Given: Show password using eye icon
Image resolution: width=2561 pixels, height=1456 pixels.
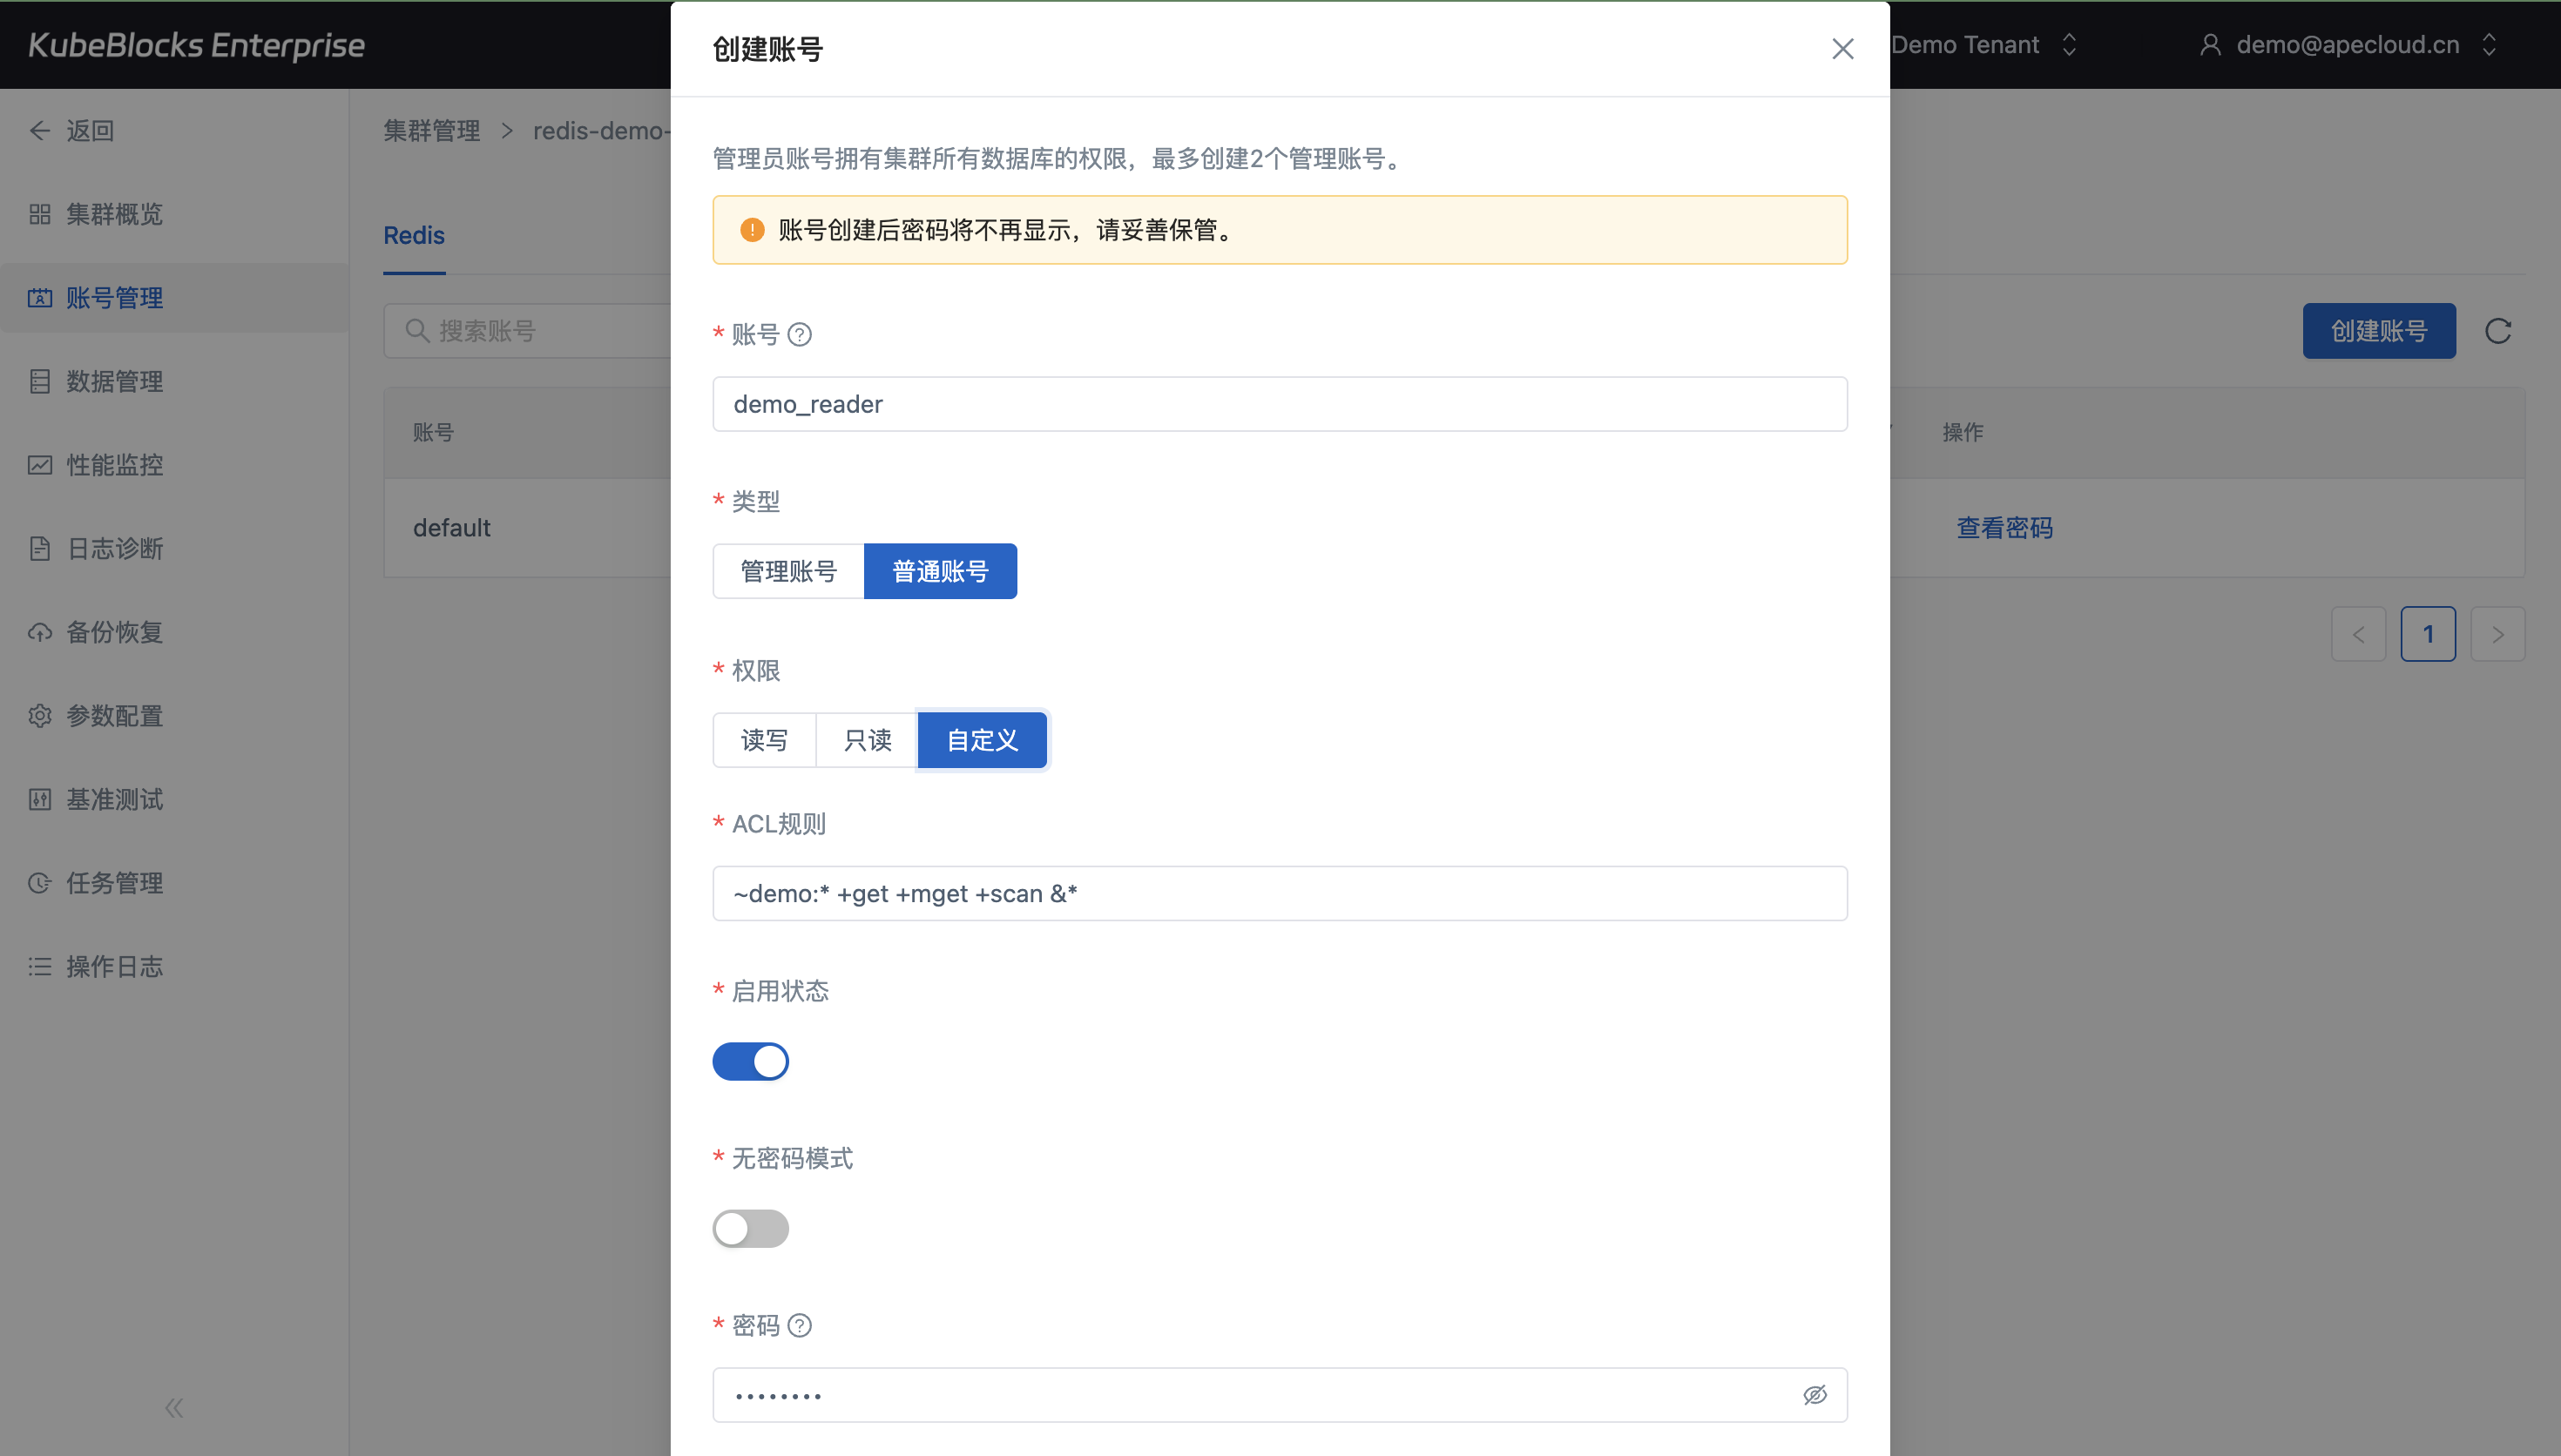Looking at the screenshot, I should (x=1814, y=1395).
